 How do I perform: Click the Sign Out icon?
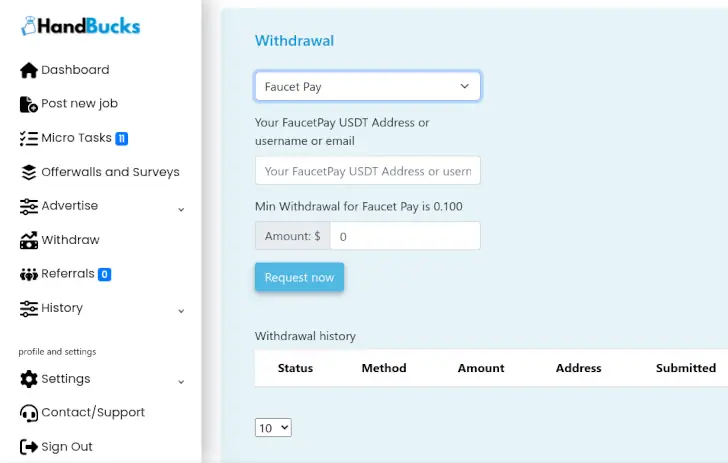pyautogui.click(x=29, y=447)
